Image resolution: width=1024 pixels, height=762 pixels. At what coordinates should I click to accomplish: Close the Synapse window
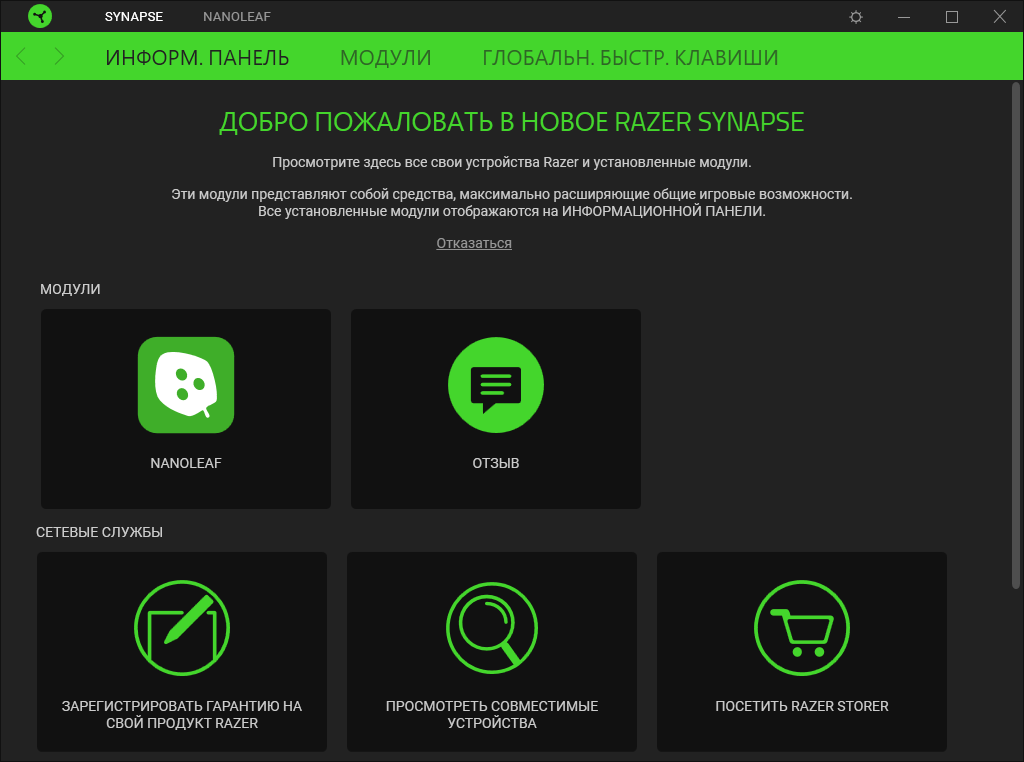coord(1000,16)
